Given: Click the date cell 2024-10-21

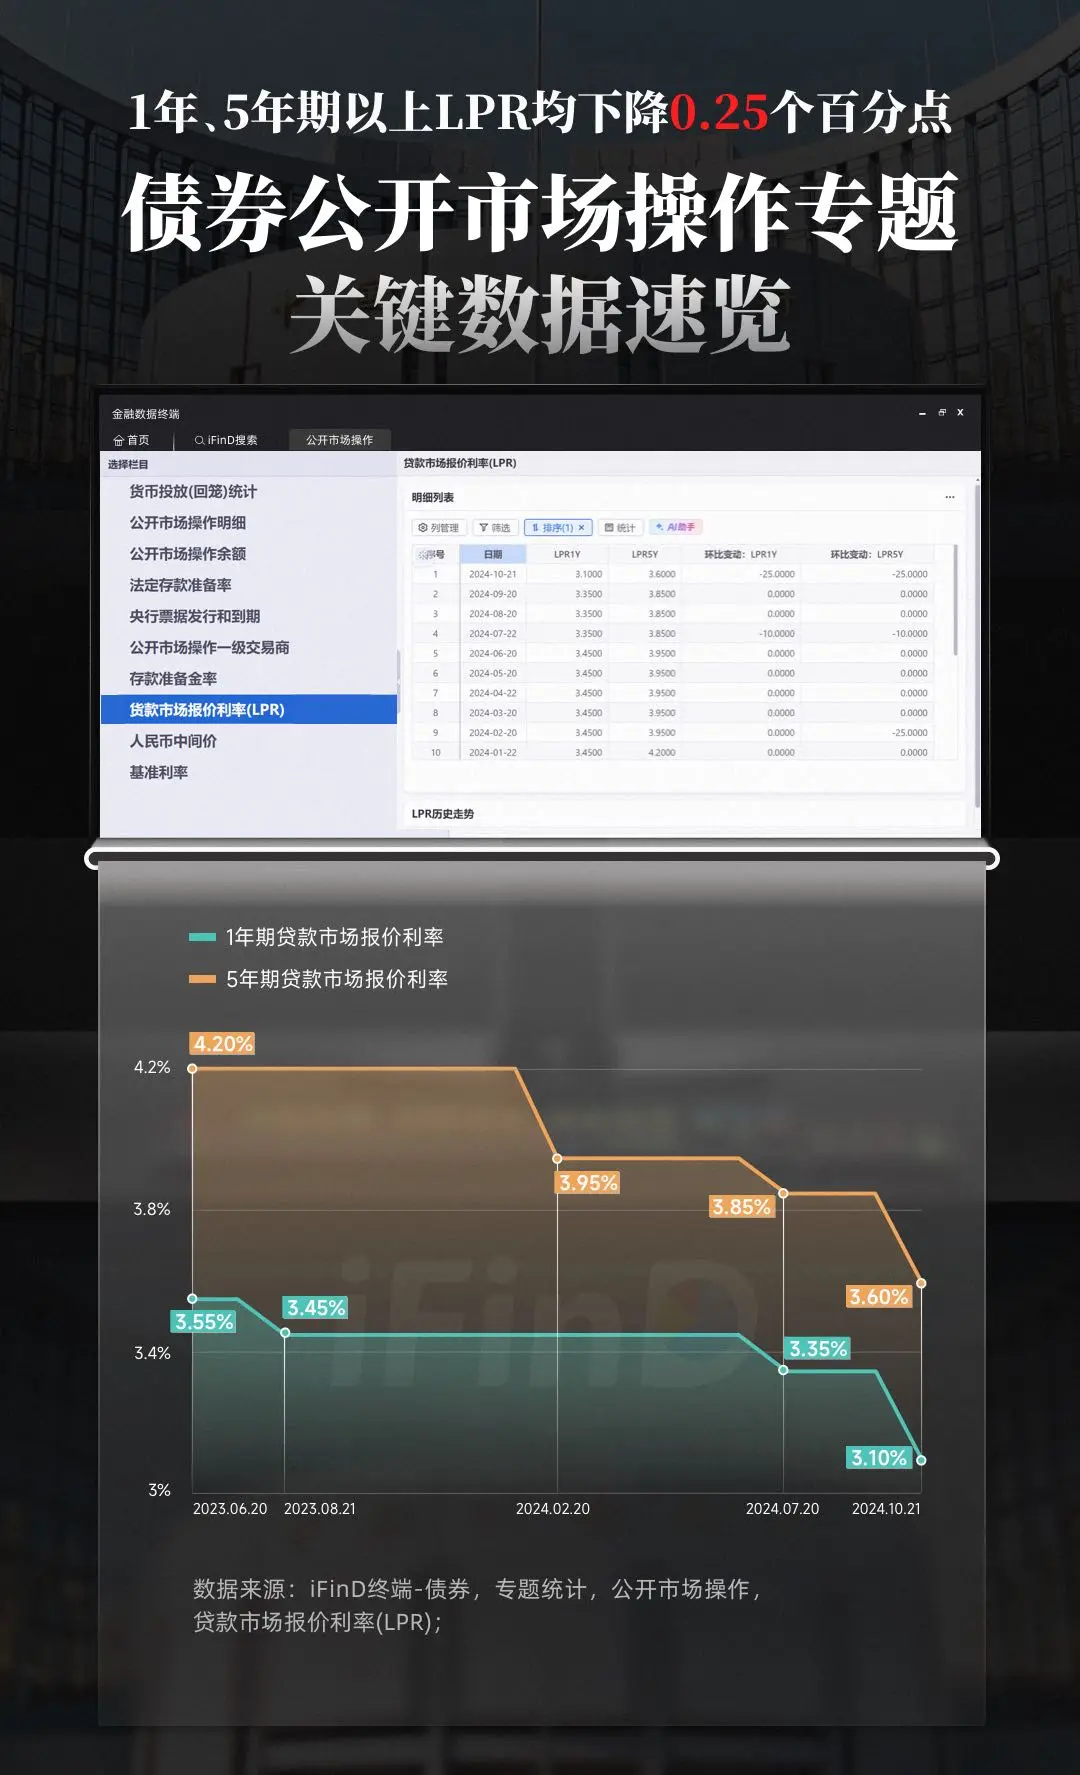Looking at the screenshot, I should pos(493,574).
